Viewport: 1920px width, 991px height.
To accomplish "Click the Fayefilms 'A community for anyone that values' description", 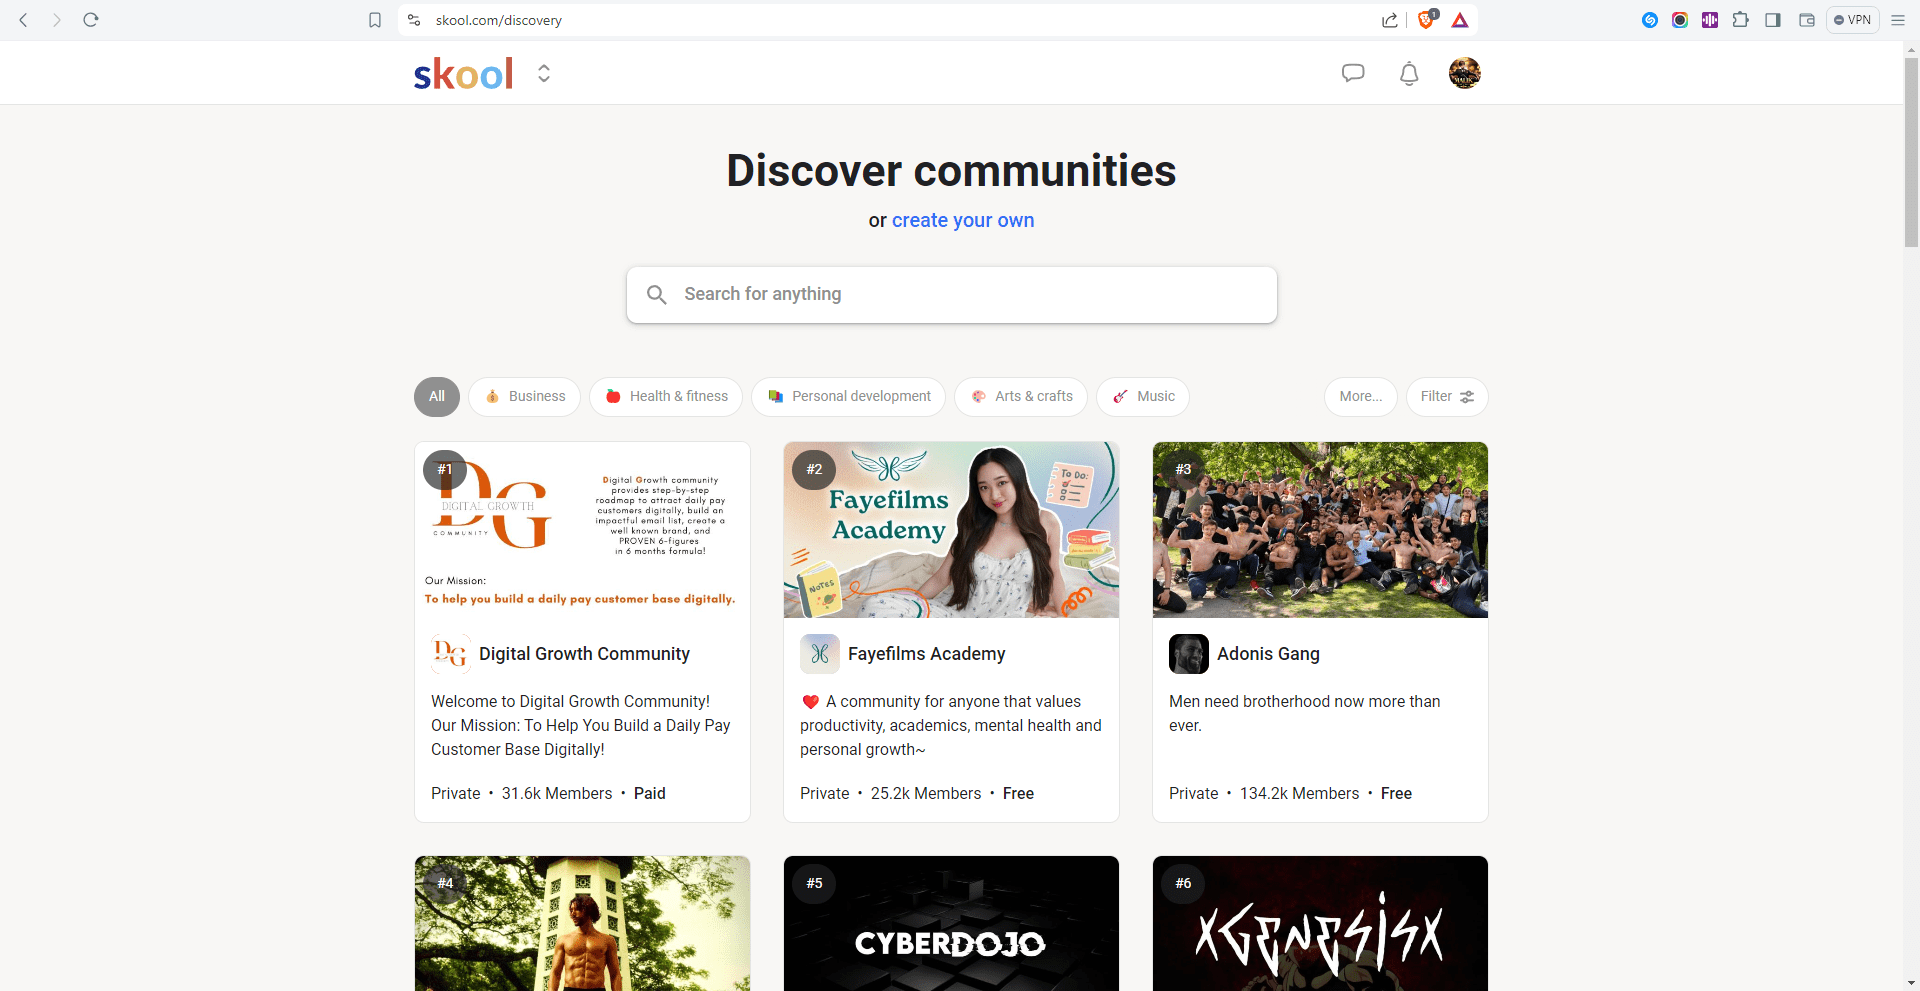I will click(951, 726).
